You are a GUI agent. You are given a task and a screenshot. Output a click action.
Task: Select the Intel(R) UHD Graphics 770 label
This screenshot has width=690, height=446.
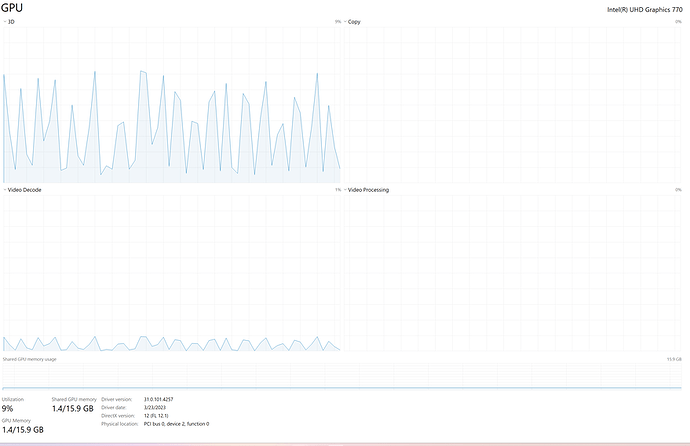[x=645, y=10]
